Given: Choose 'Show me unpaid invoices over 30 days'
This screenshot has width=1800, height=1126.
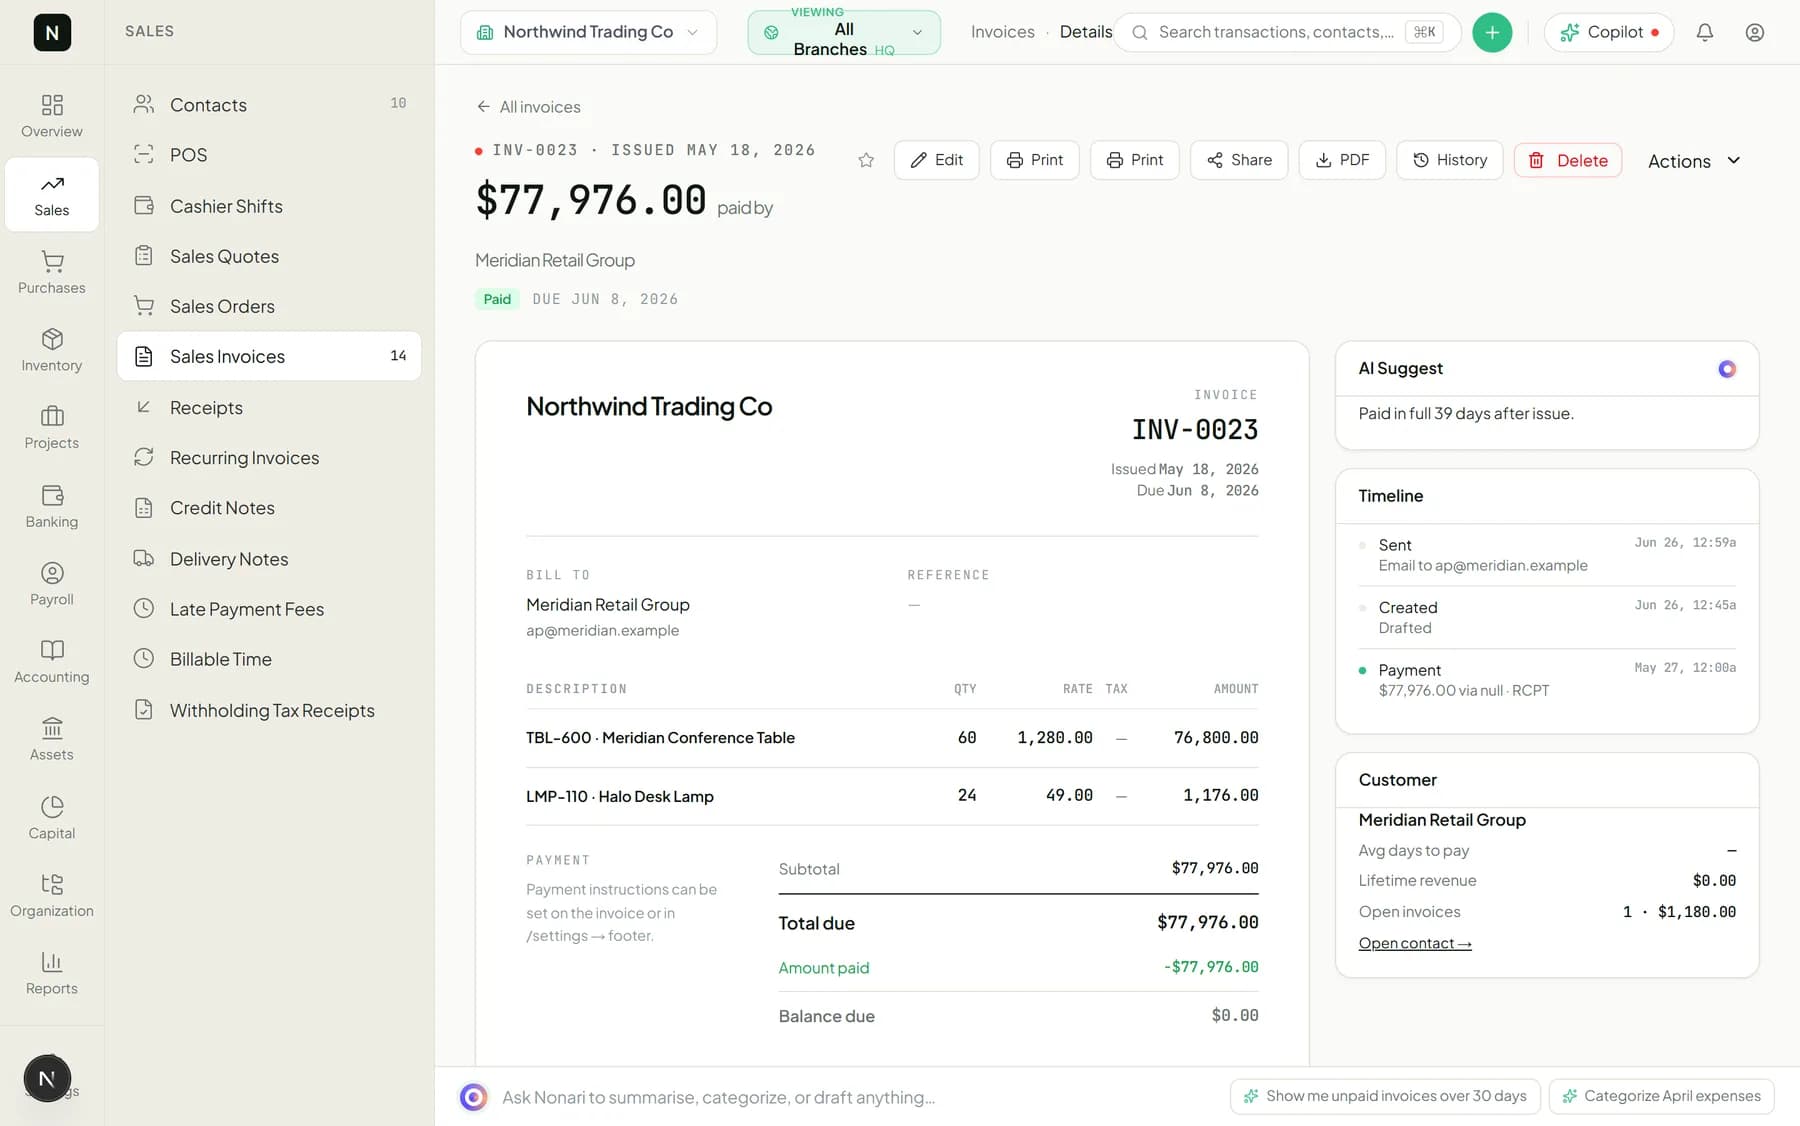Looking at the screenshot, I should pos(1385,1096).
